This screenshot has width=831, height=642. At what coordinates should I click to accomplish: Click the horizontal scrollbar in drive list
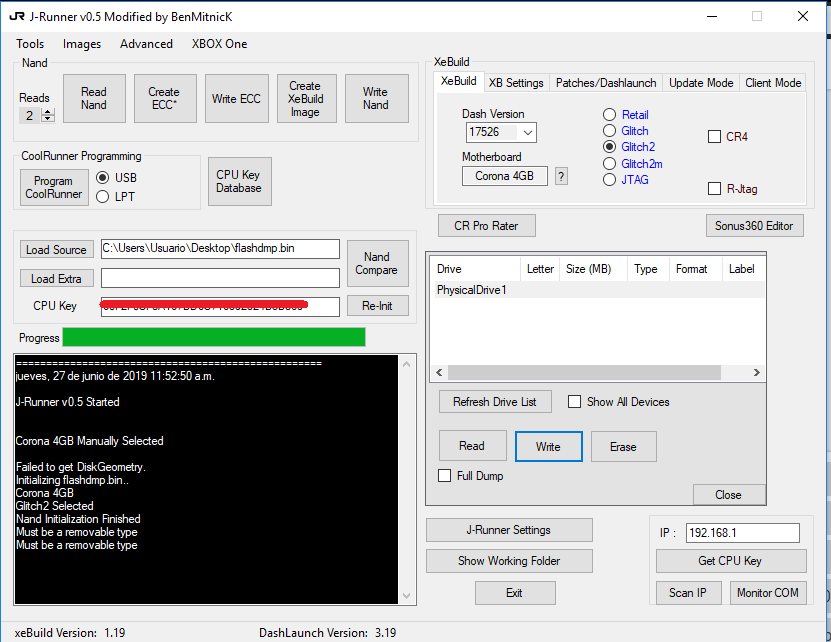point(585,373)
